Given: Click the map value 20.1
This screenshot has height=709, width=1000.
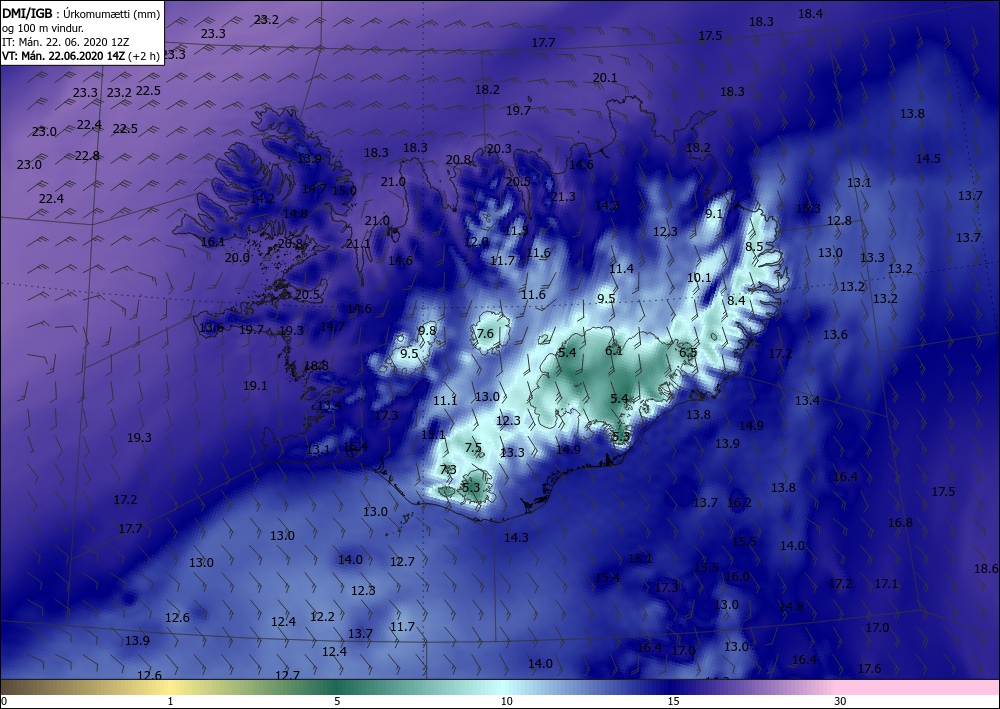Looking at the screenshot, I should [605, 78].
